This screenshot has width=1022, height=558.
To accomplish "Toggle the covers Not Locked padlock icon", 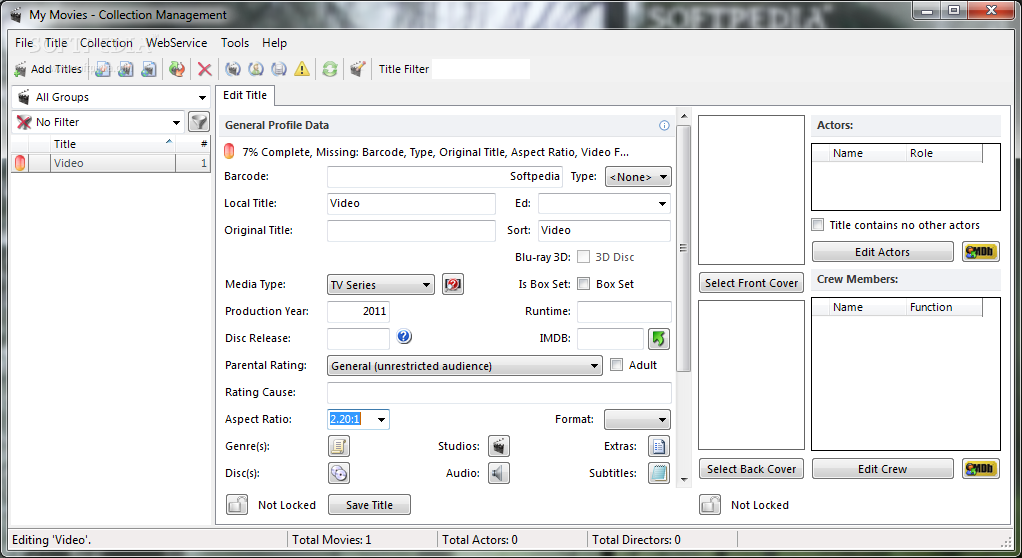I will tap(710, 505).
